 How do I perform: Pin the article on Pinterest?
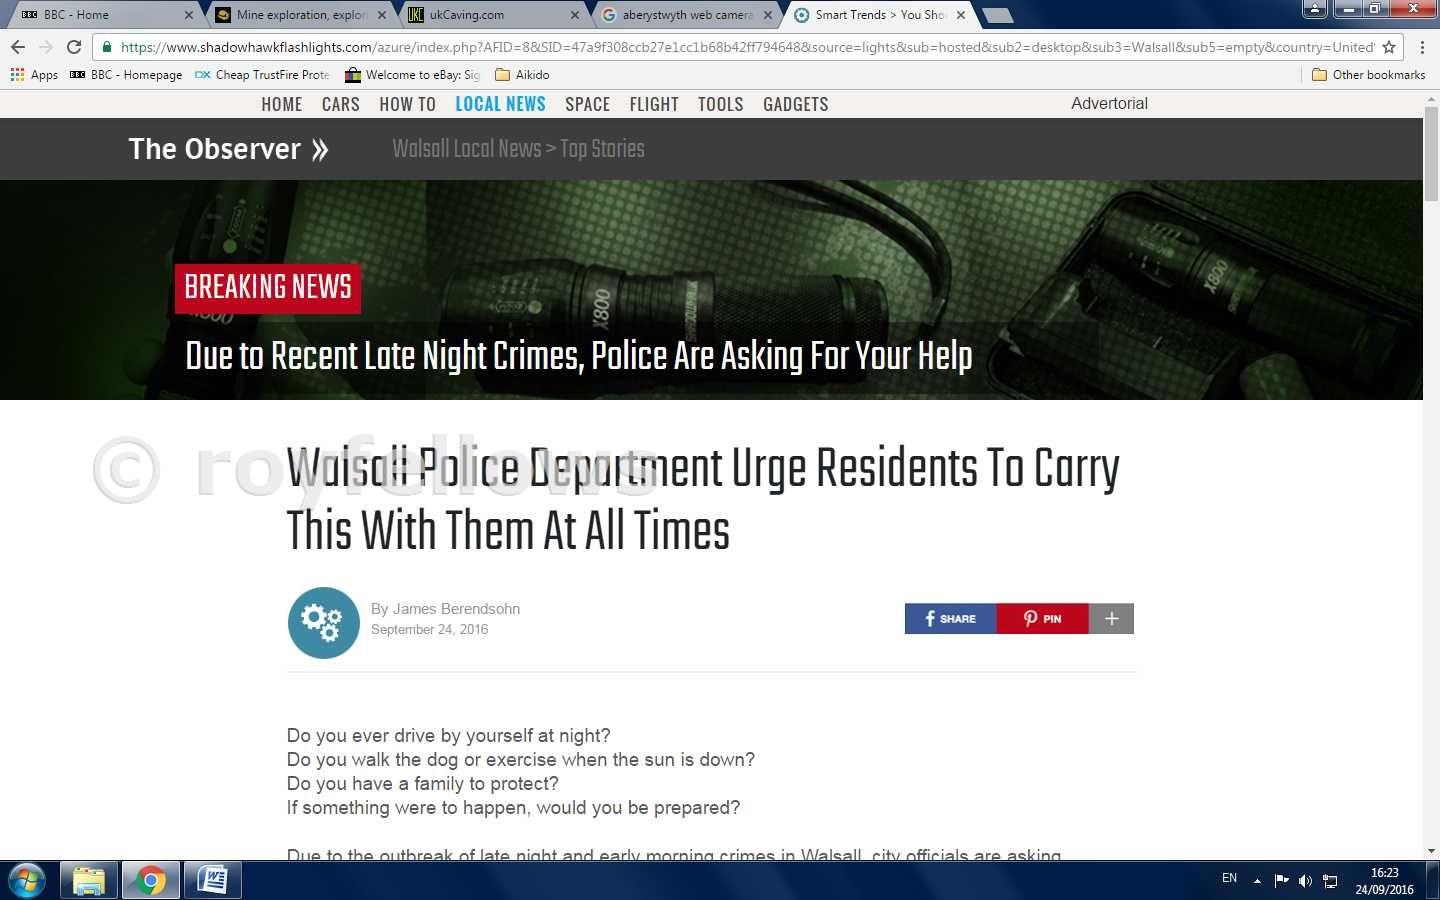click(1042, 619)
